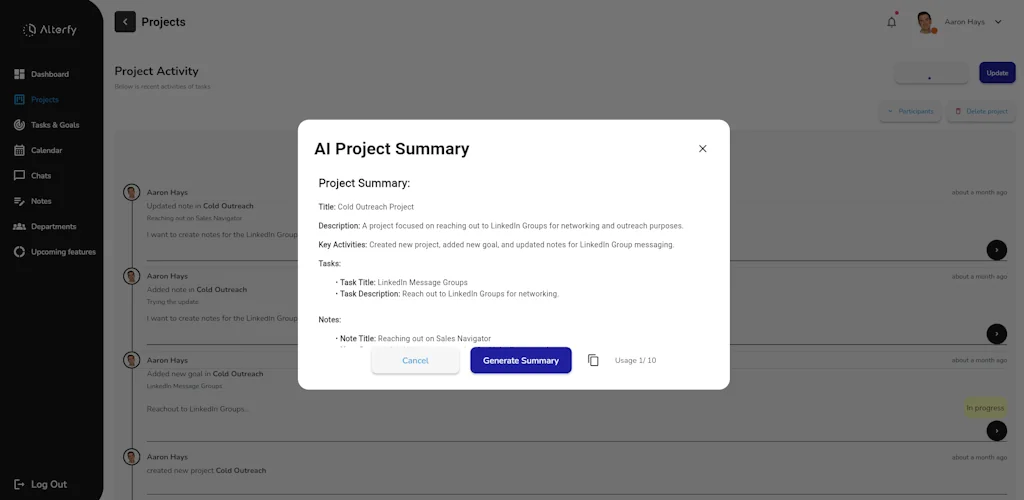Screen dimensions: 1024x500
Task: Click the copy summary icon
Action: pyautogui.click(x=593, y=360)
